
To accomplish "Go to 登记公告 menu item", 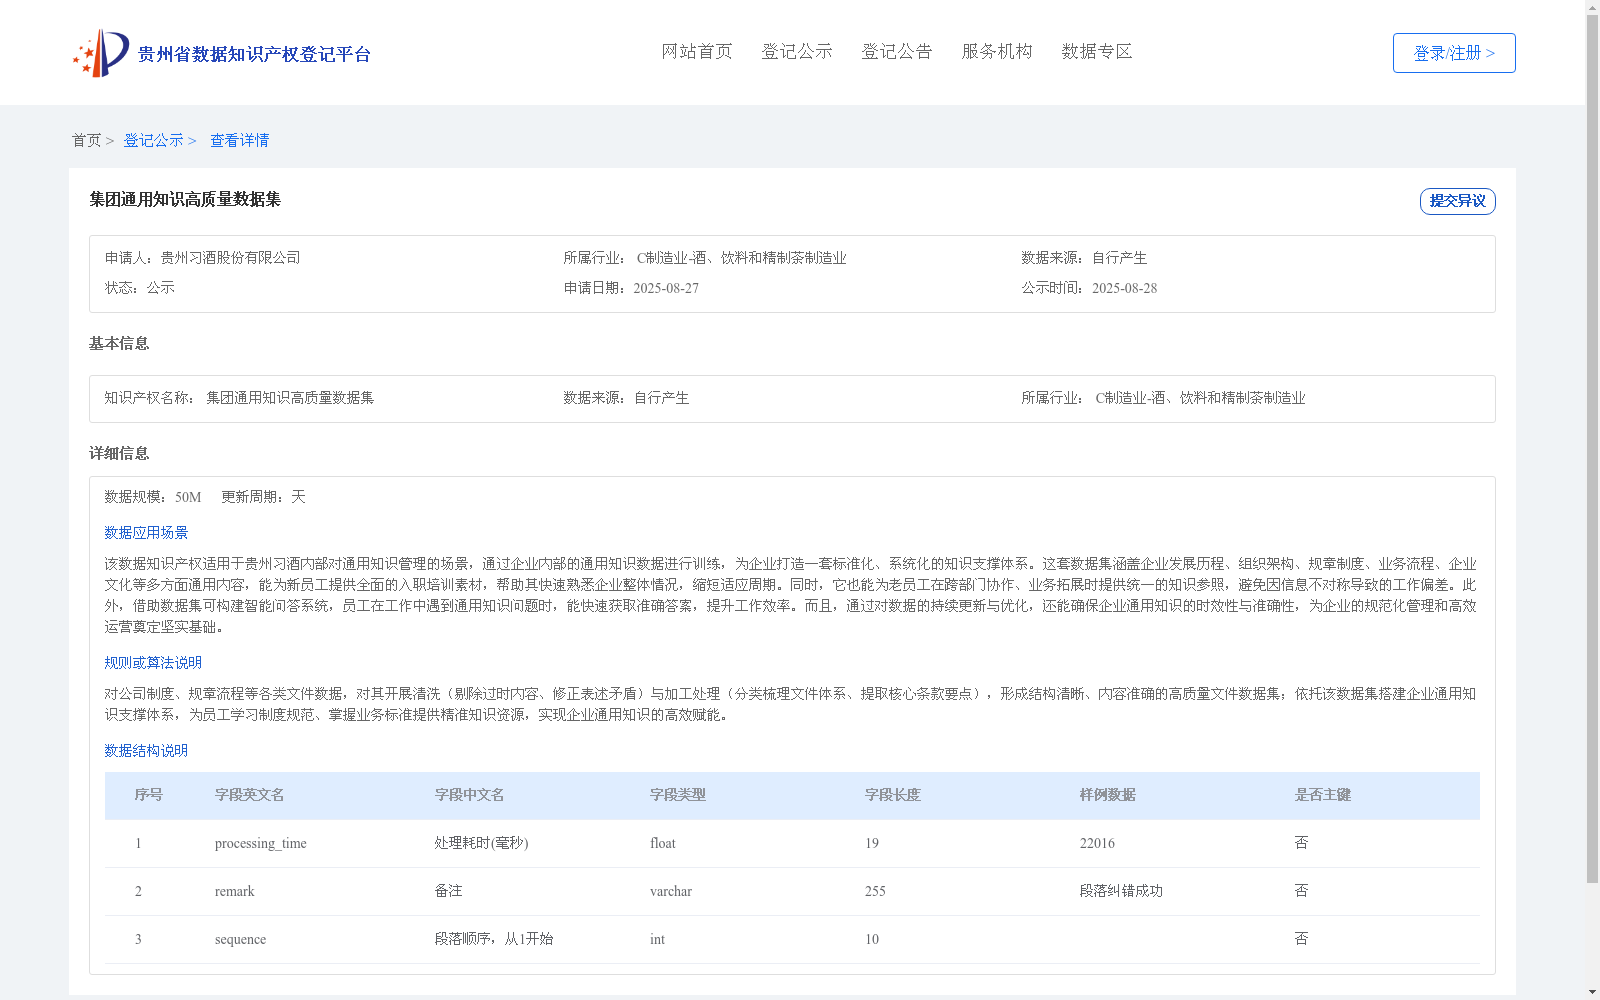I will coord(897,51).
